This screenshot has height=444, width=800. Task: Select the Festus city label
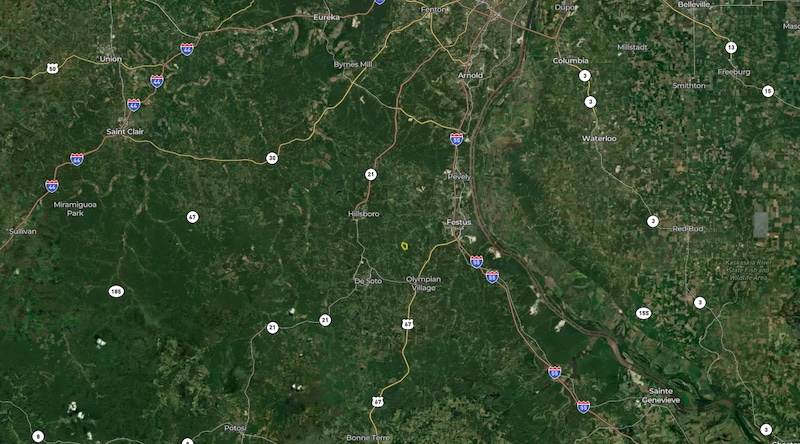[x=459, y=222]
